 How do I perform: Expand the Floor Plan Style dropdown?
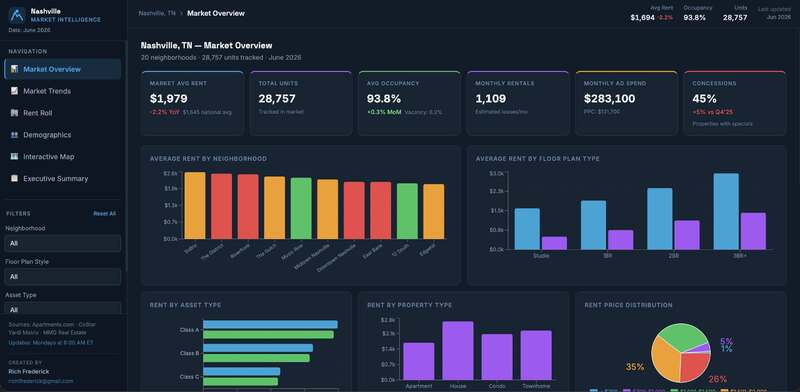click(63, 277)
